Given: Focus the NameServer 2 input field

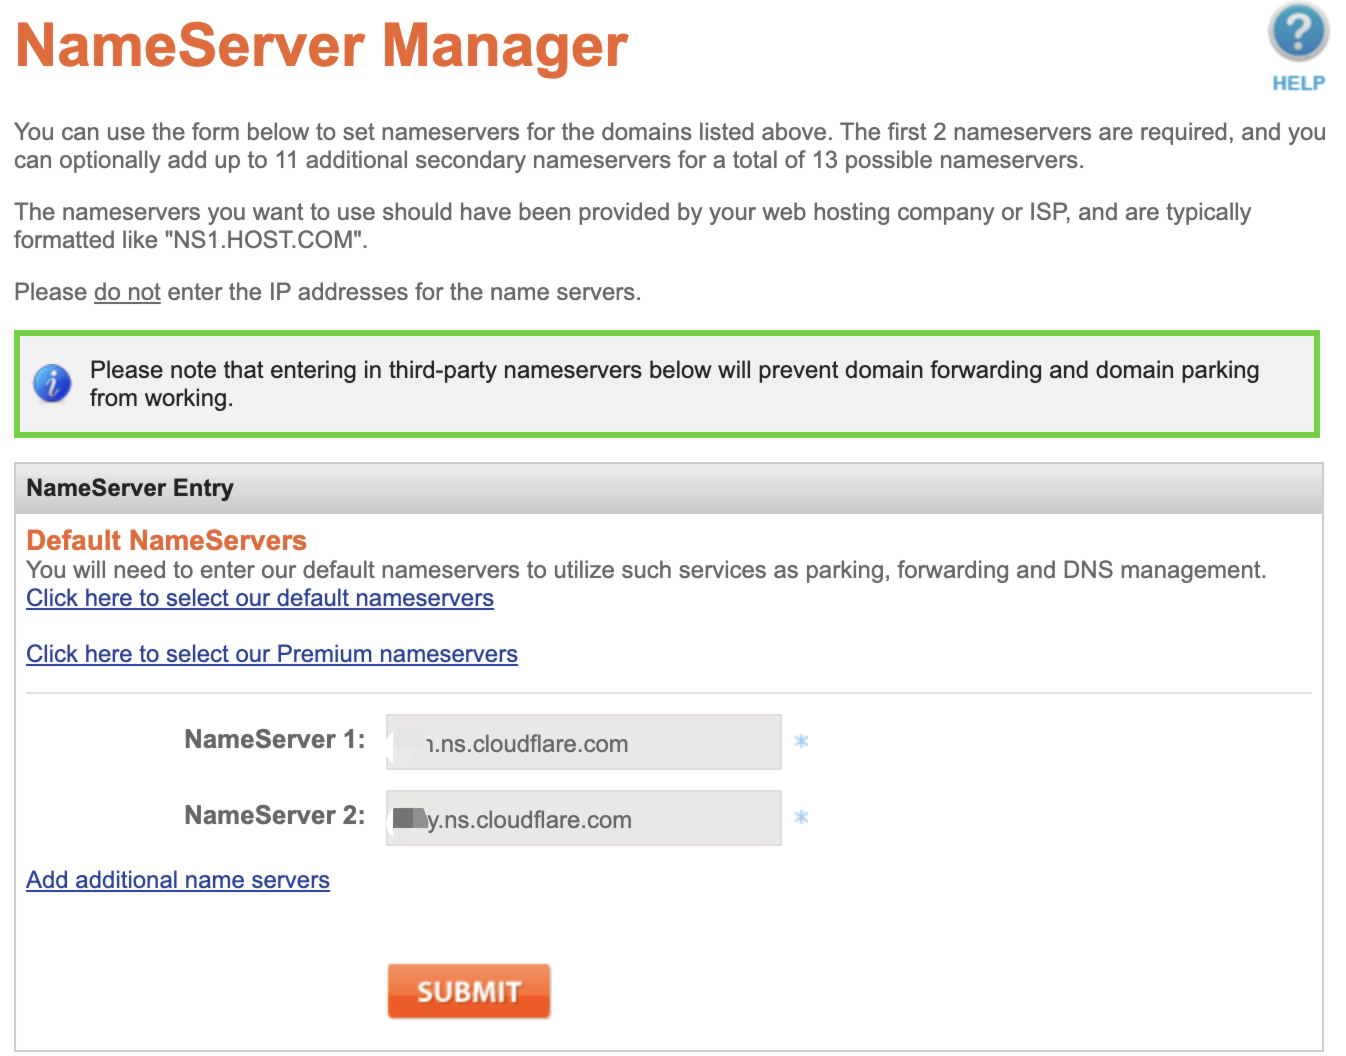Looking at the screenshot, I should [x=583, y=819].
